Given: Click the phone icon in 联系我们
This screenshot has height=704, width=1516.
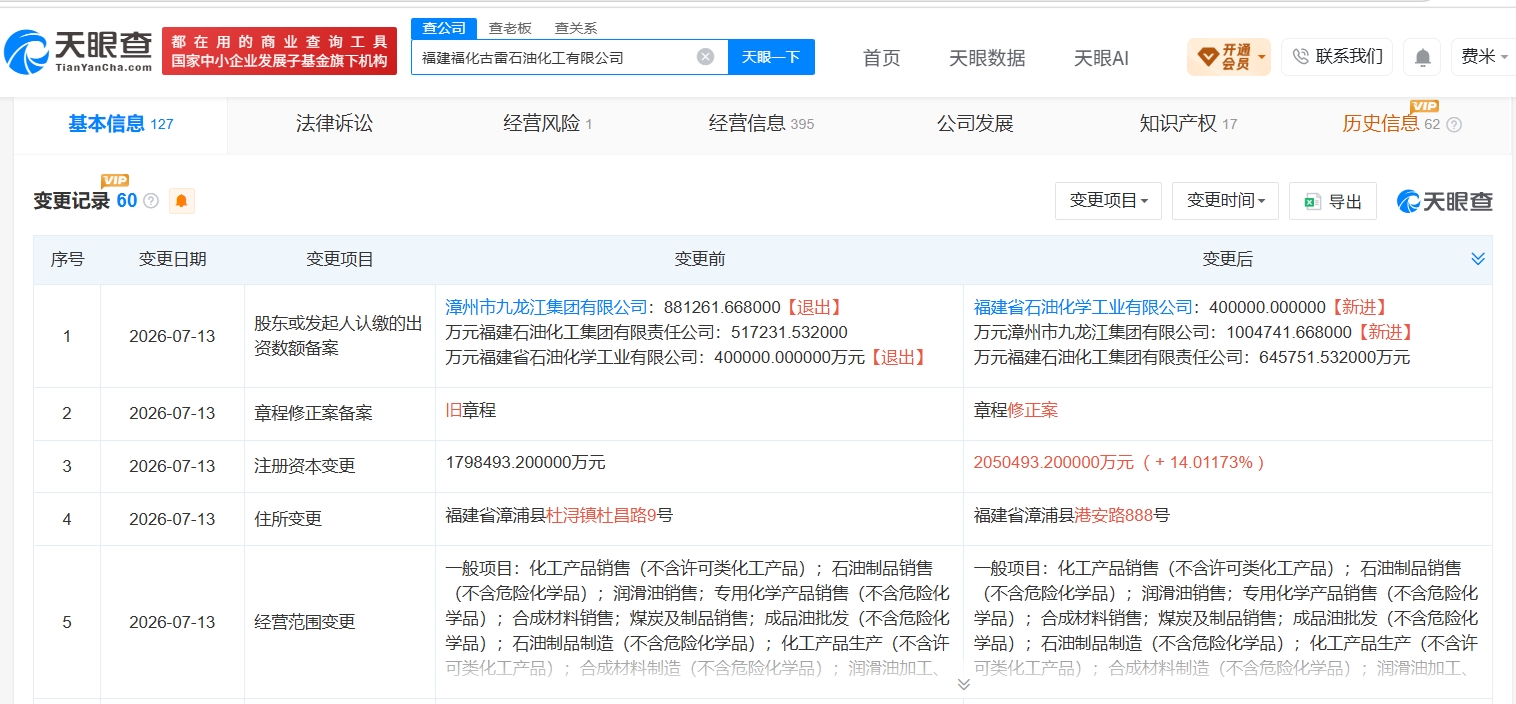Looking at the screenshot, I should point(1300,57).
